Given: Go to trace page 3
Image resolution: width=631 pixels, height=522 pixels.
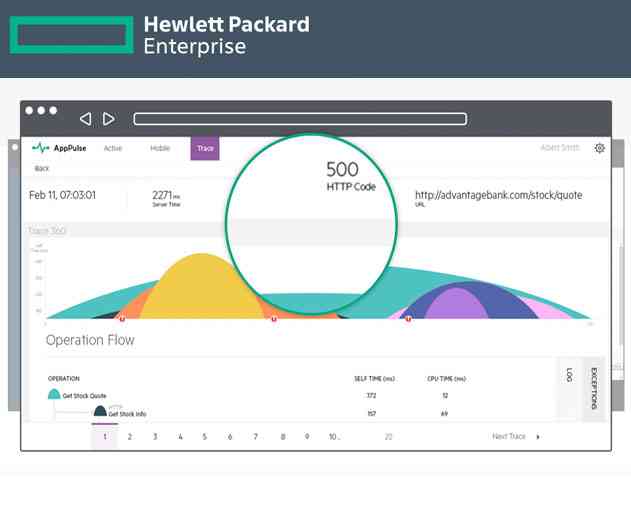Looking at the screenshot, I should (x=155, y=437).
